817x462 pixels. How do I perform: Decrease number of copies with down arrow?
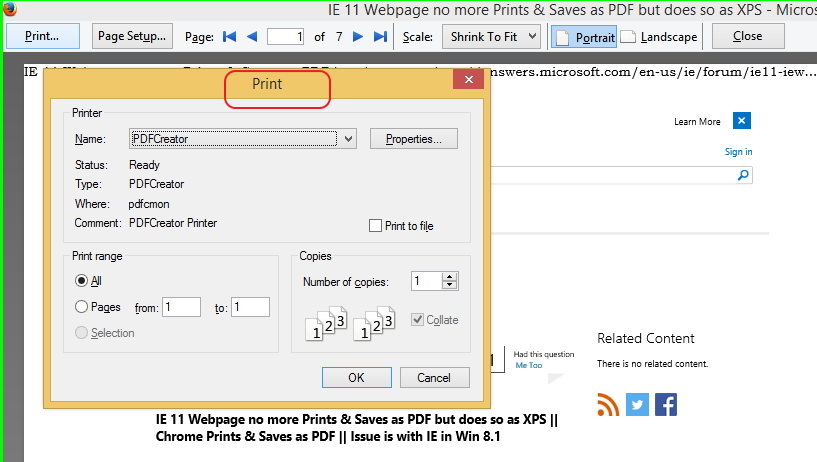click(449, 285)
